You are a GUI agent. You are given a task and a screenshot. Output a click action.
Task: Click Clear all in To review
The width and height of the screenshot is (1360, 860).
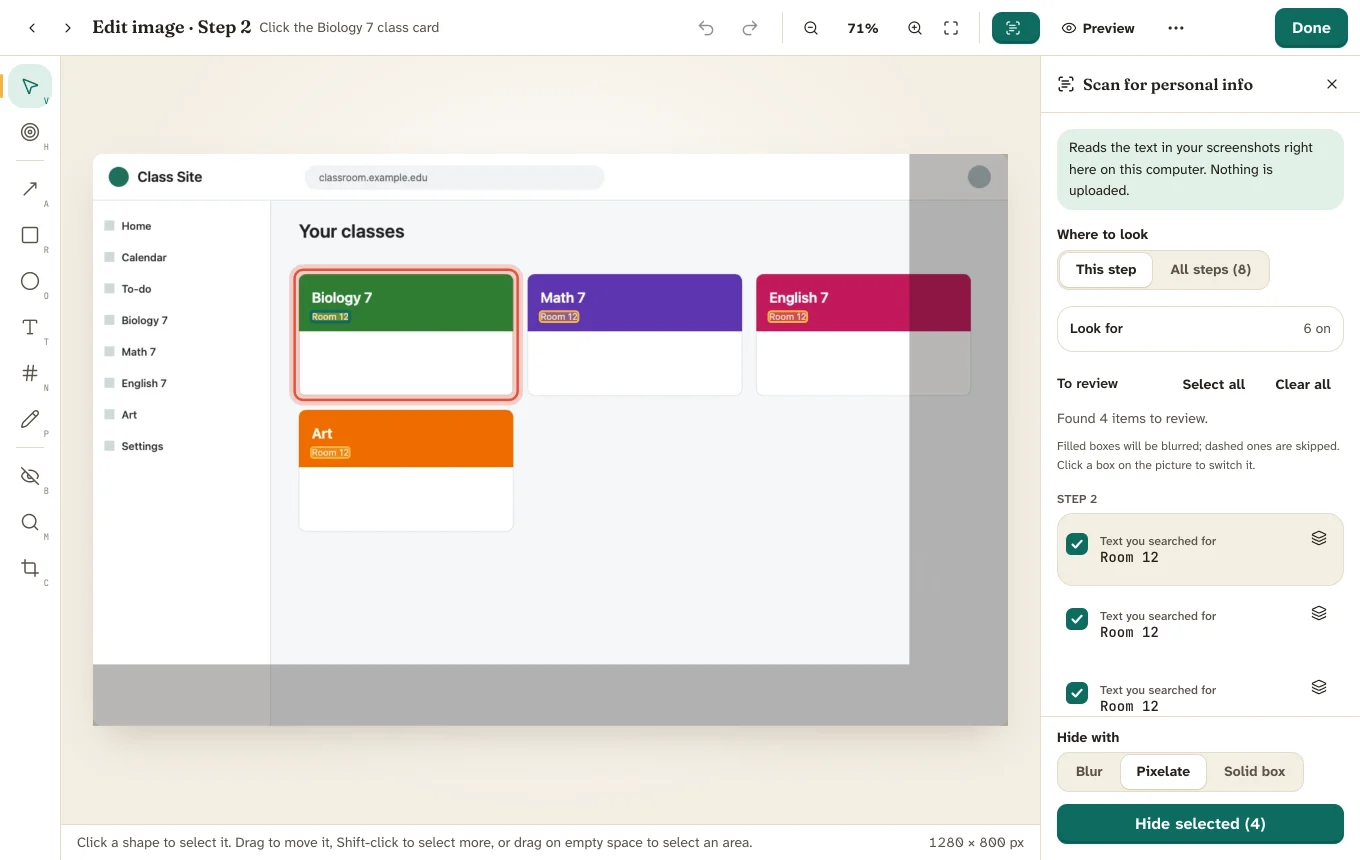pos(1303,384)
